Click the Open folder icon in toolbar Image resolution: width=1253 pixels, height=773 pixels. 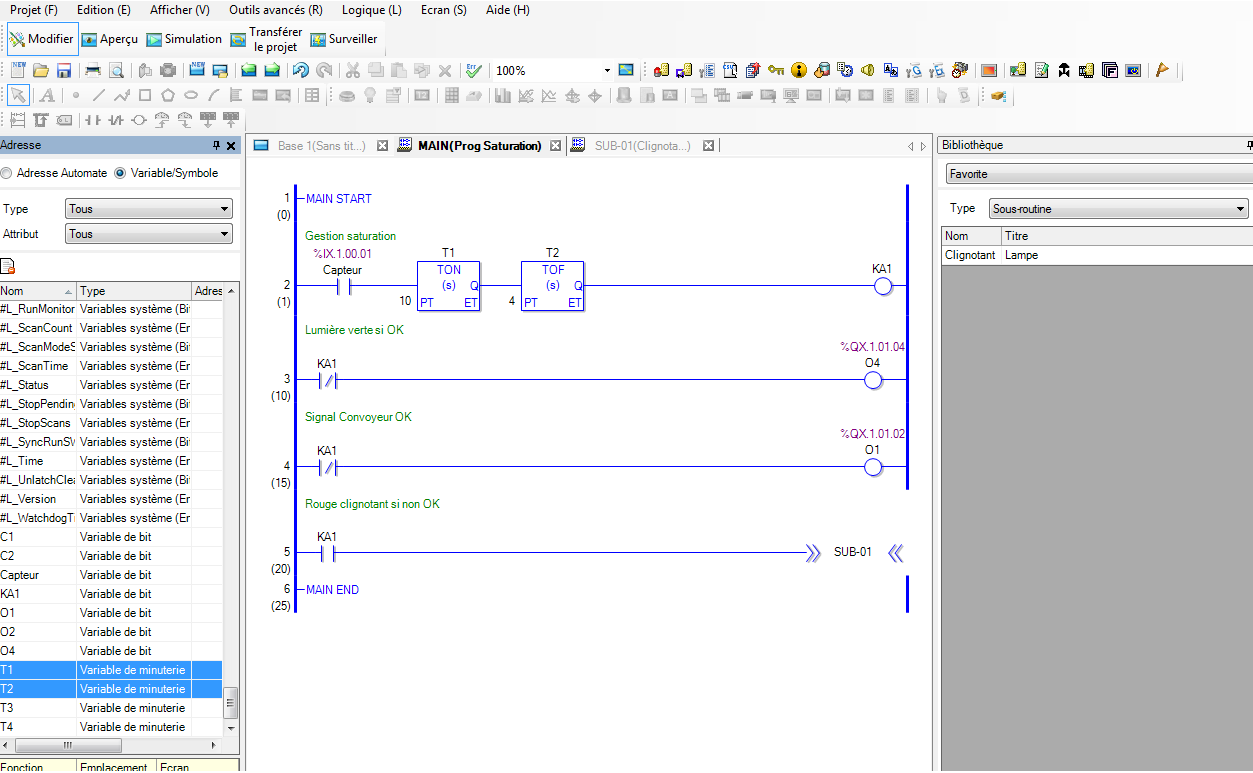coord(41,70)
